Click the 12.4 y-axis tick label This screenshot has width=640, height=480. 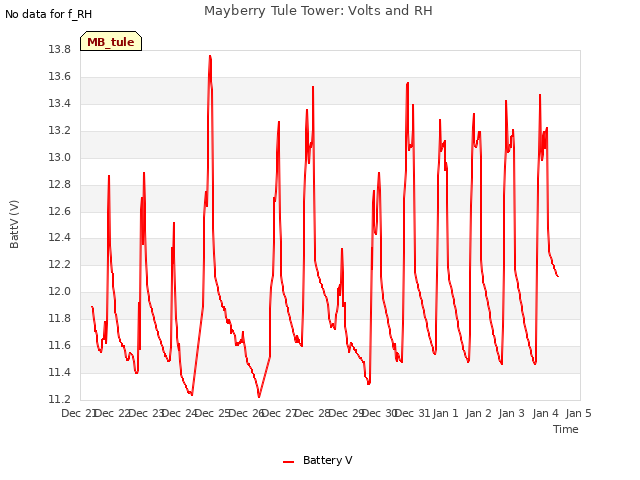pos(60,238)
